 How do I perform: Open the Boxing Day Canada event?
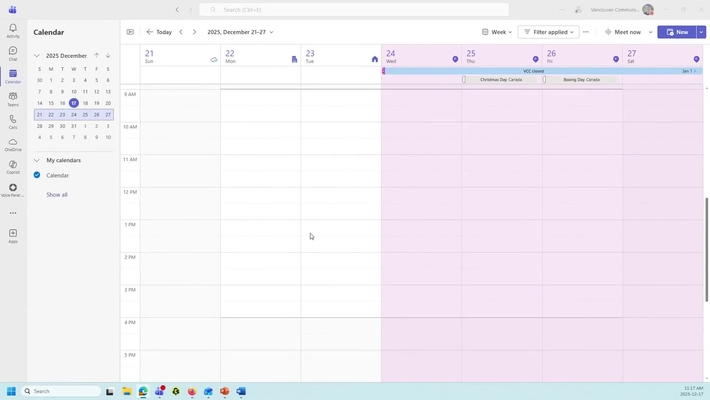[581, 80]
